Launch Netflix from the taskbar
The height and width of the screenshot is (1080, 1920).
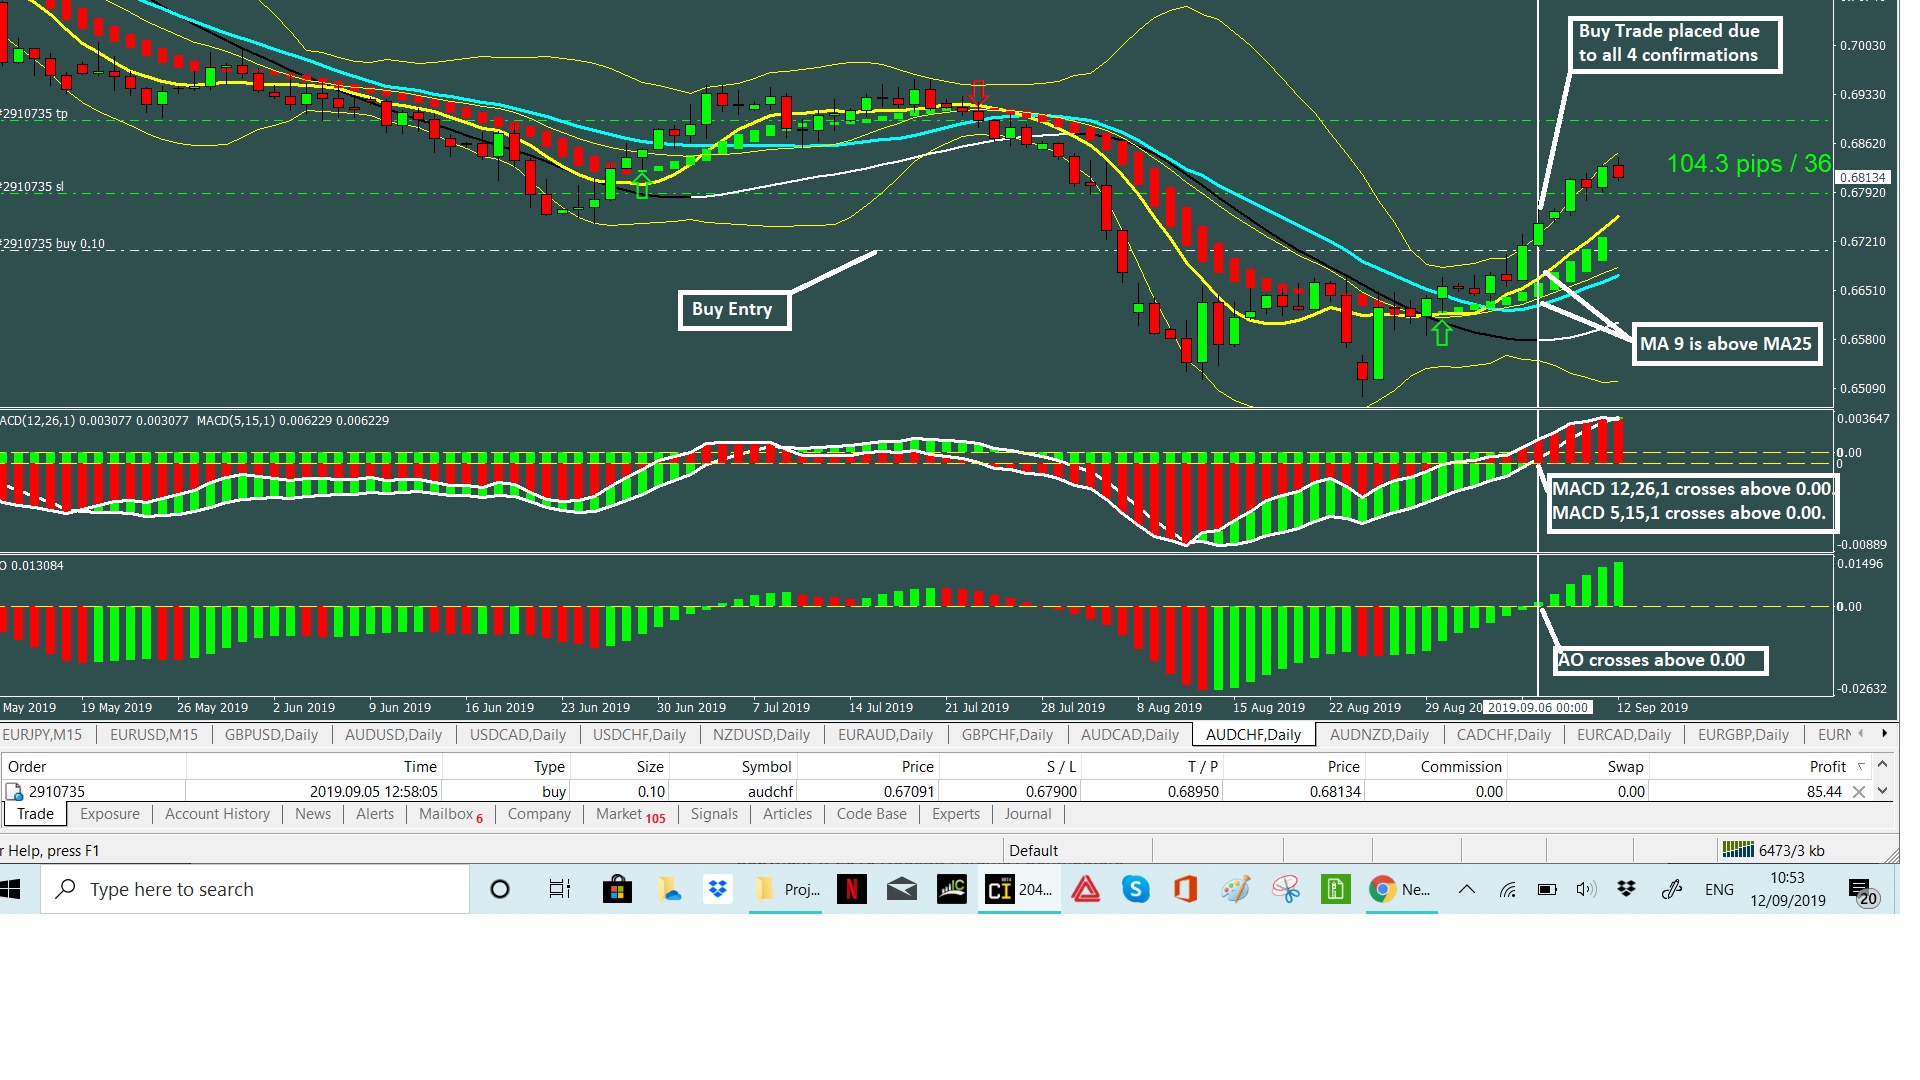[x=852, y=889]
